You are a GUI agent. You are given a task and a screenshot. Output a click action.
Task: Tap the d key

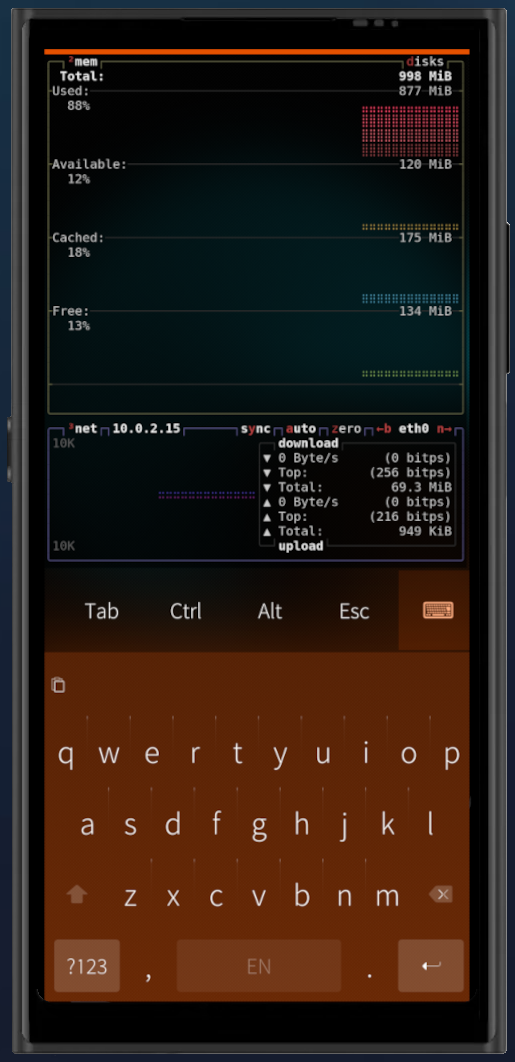[x=173, y=825]
